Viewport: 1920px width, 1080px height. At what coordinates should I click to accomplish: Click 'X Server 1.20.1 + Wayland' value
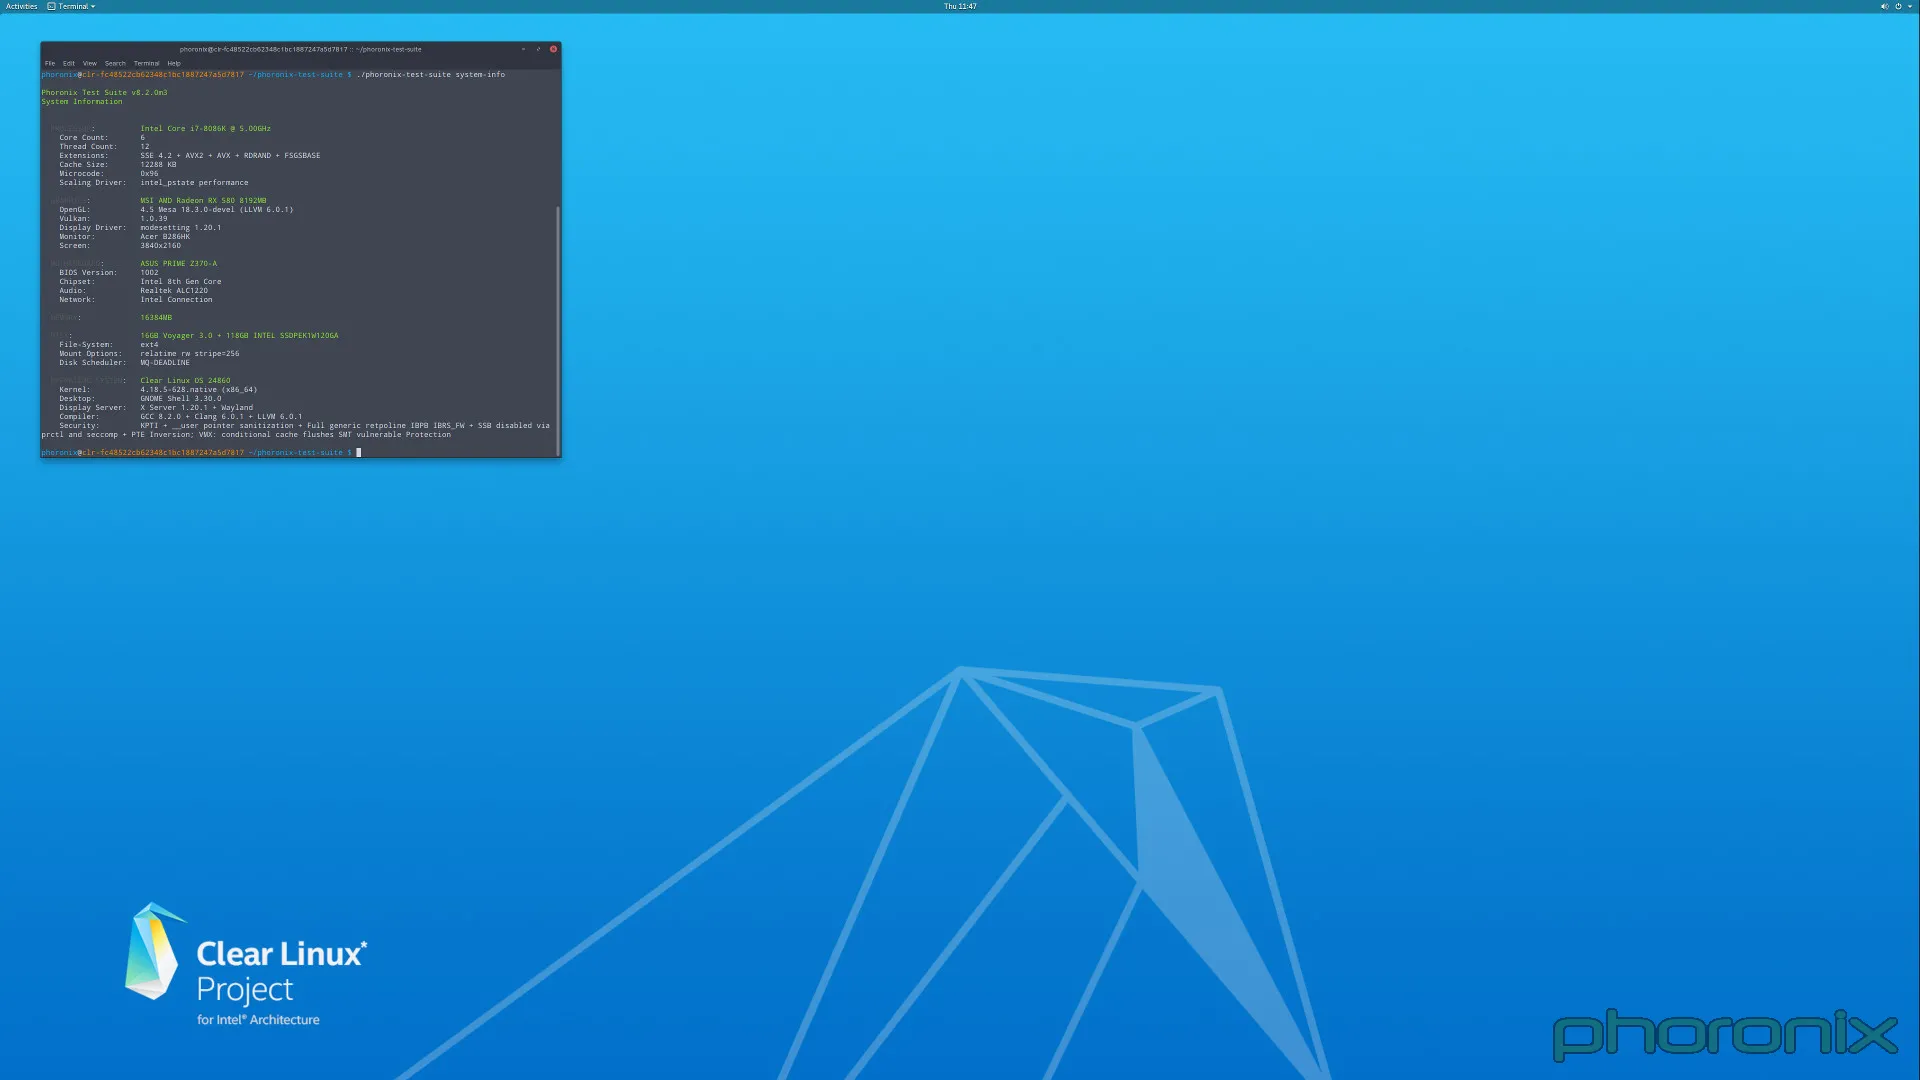pos(197,407)
